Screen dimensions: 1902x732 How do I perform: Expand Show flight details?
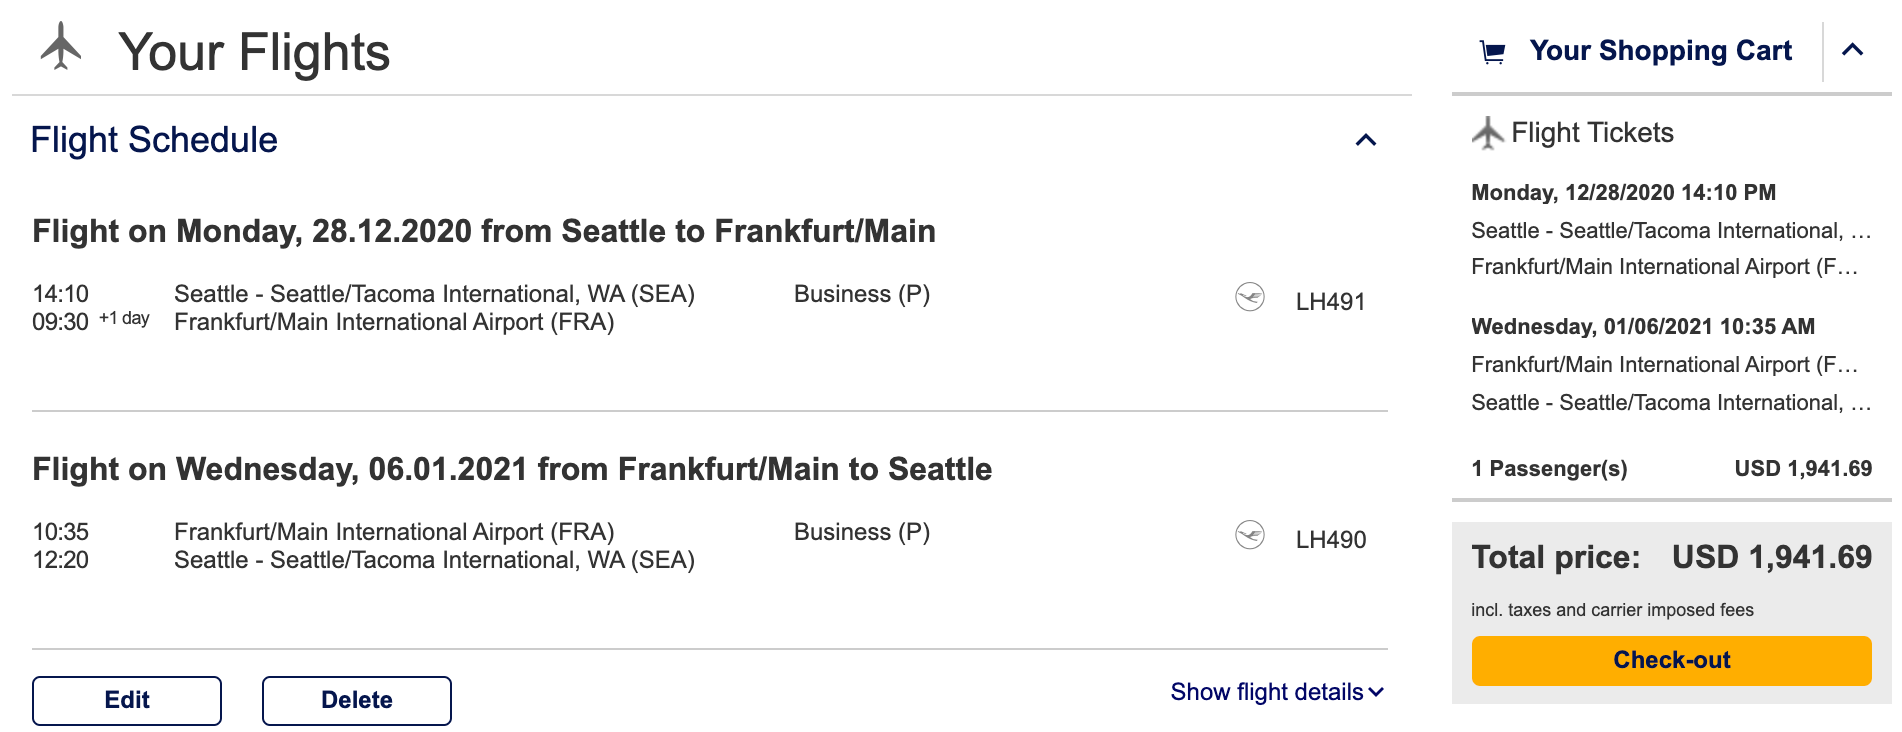pos(1277,692)
